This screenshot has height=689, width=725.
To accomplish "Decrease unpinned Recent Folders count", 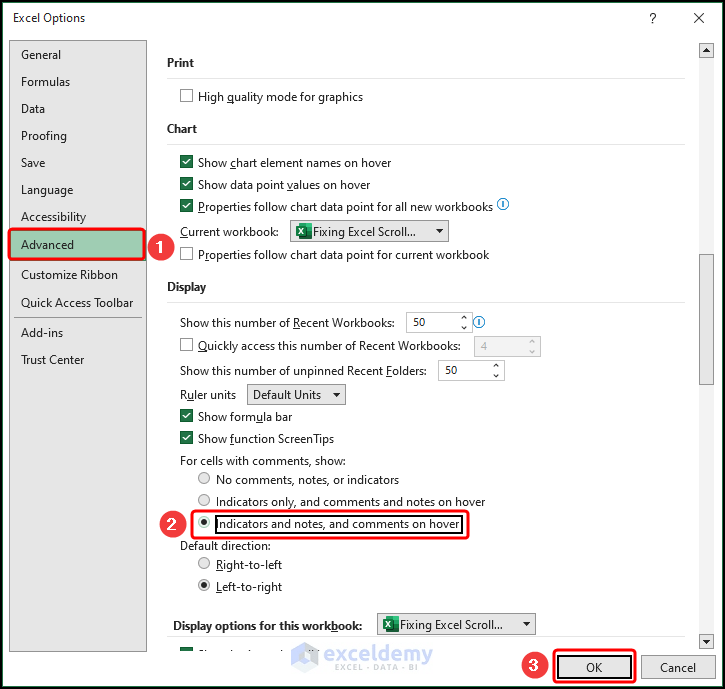I will (496, 375).
